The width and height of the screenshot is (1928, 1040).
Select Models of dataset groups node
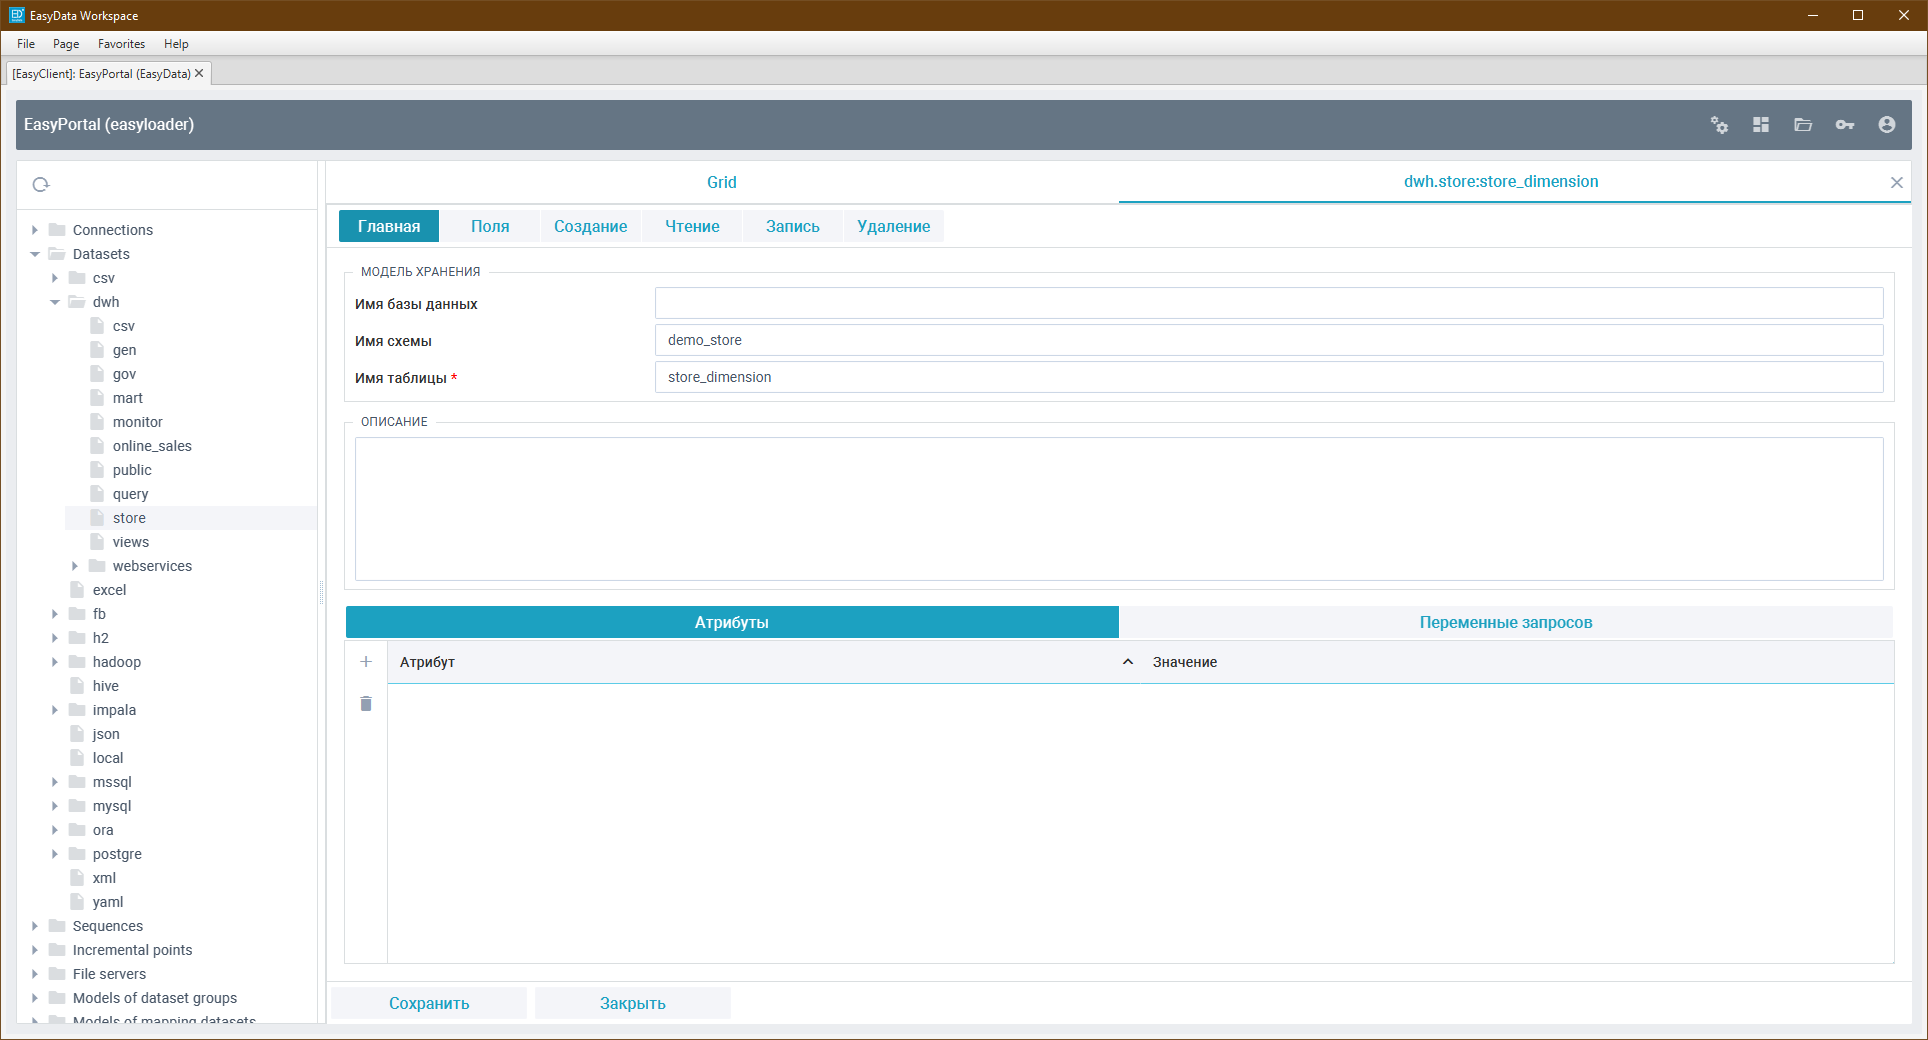pos(155,998)
